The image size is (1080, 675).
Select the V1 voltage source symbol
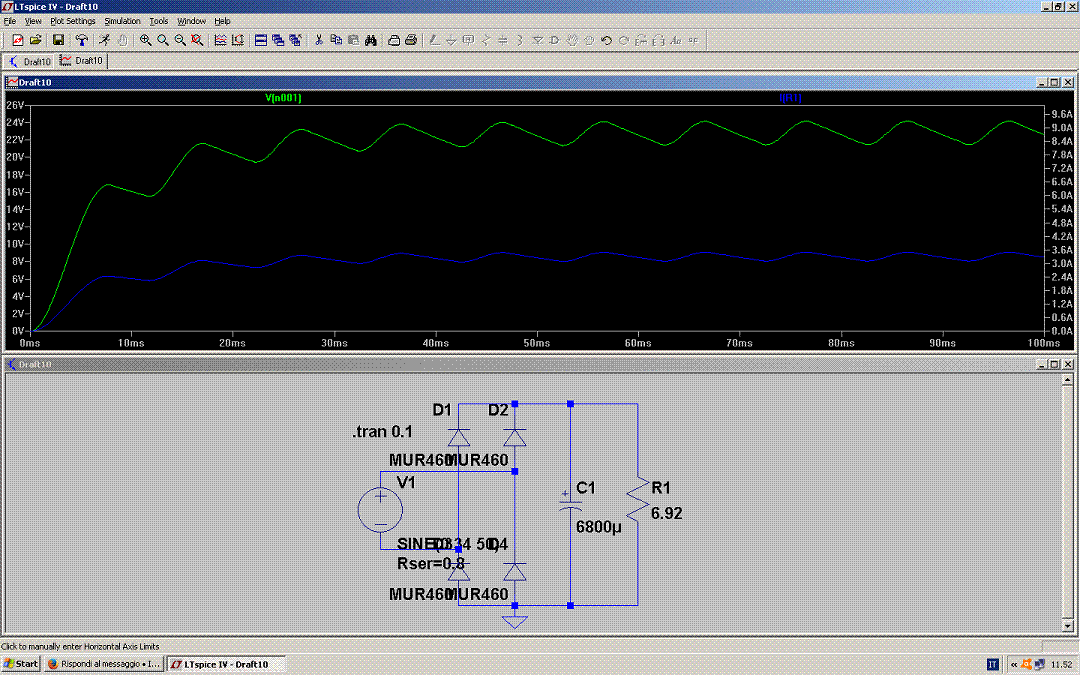tap(380, 509)
